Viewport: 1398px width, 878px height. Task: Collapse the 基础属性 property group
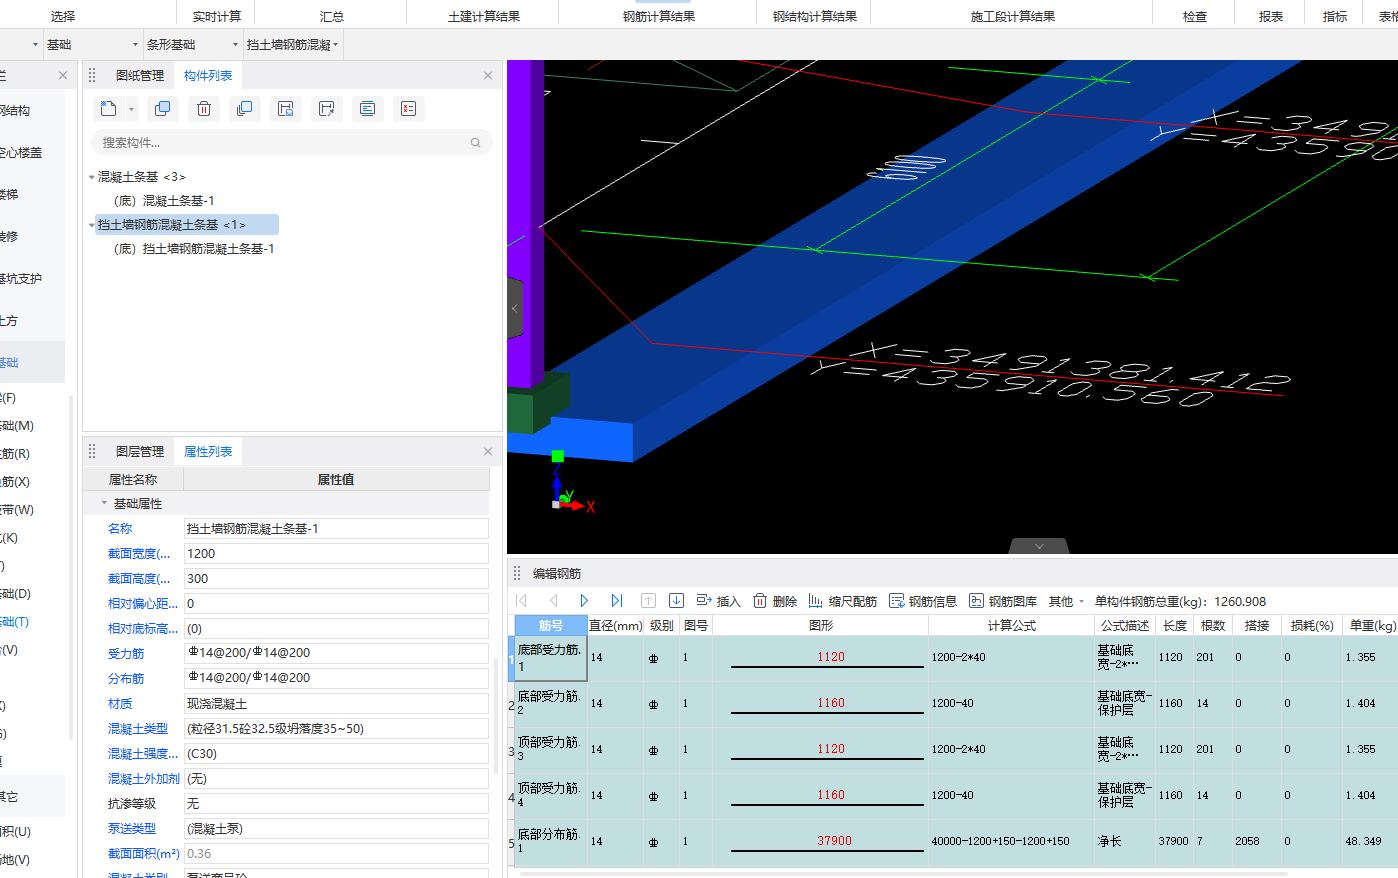click(x=104, y=504)
